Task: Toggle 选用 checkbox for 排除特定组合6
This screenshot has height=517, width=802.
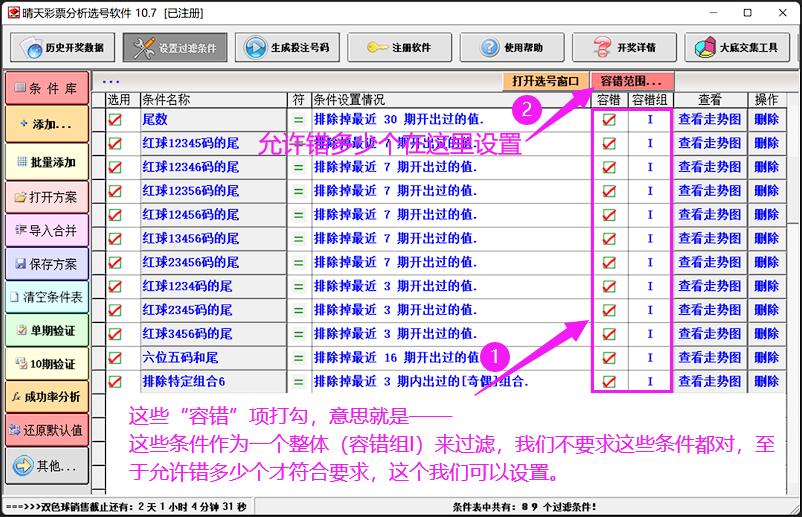Action: click(x=115, y=382)
